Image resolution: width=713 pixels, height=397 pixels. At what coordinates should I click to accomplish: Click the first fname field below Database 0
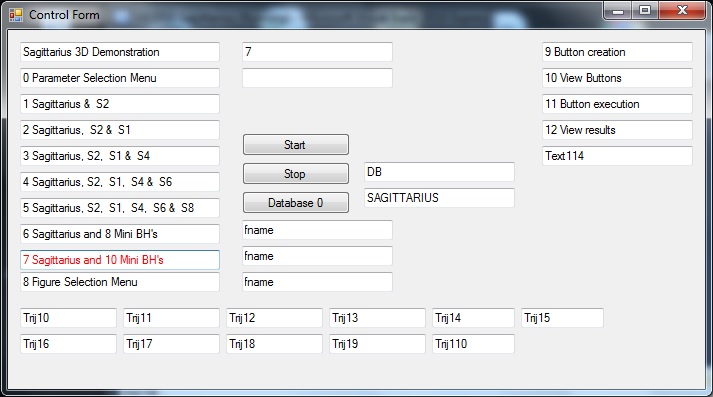point(317,230)
